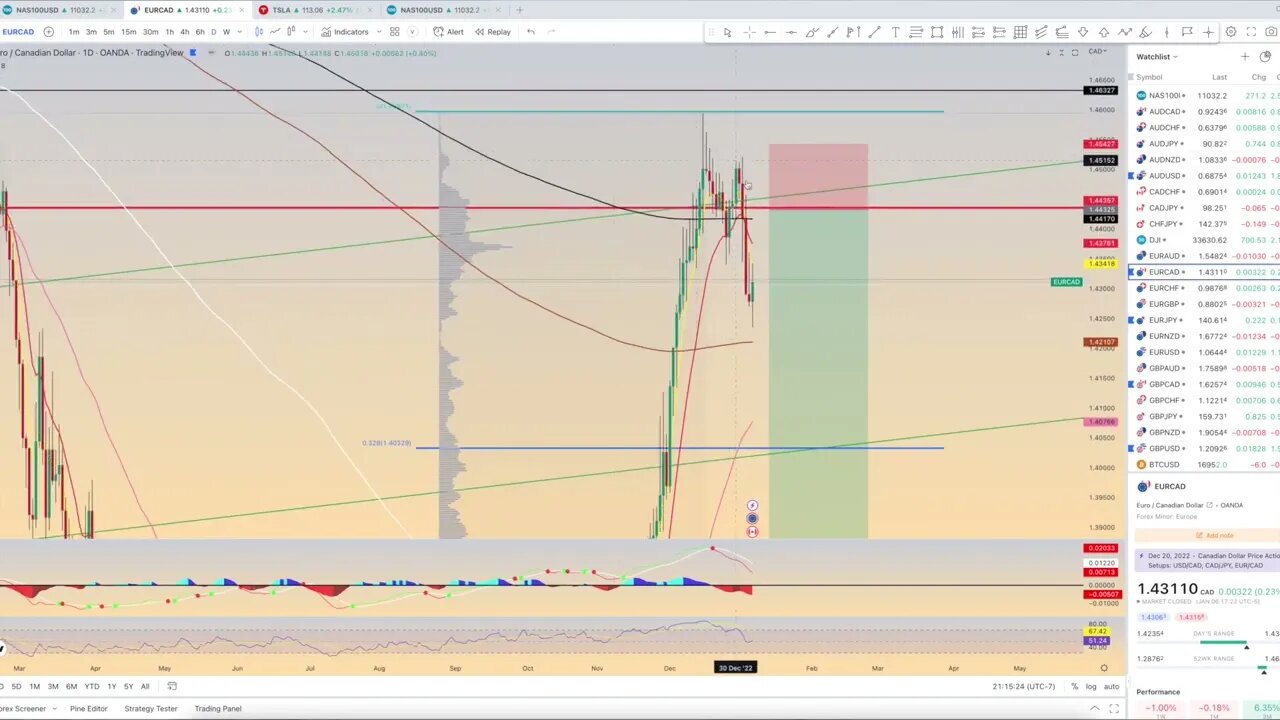Open chart axis settings gear at bottom
This screenshot has height=720, width=1280.
[x=1104, y=668]
